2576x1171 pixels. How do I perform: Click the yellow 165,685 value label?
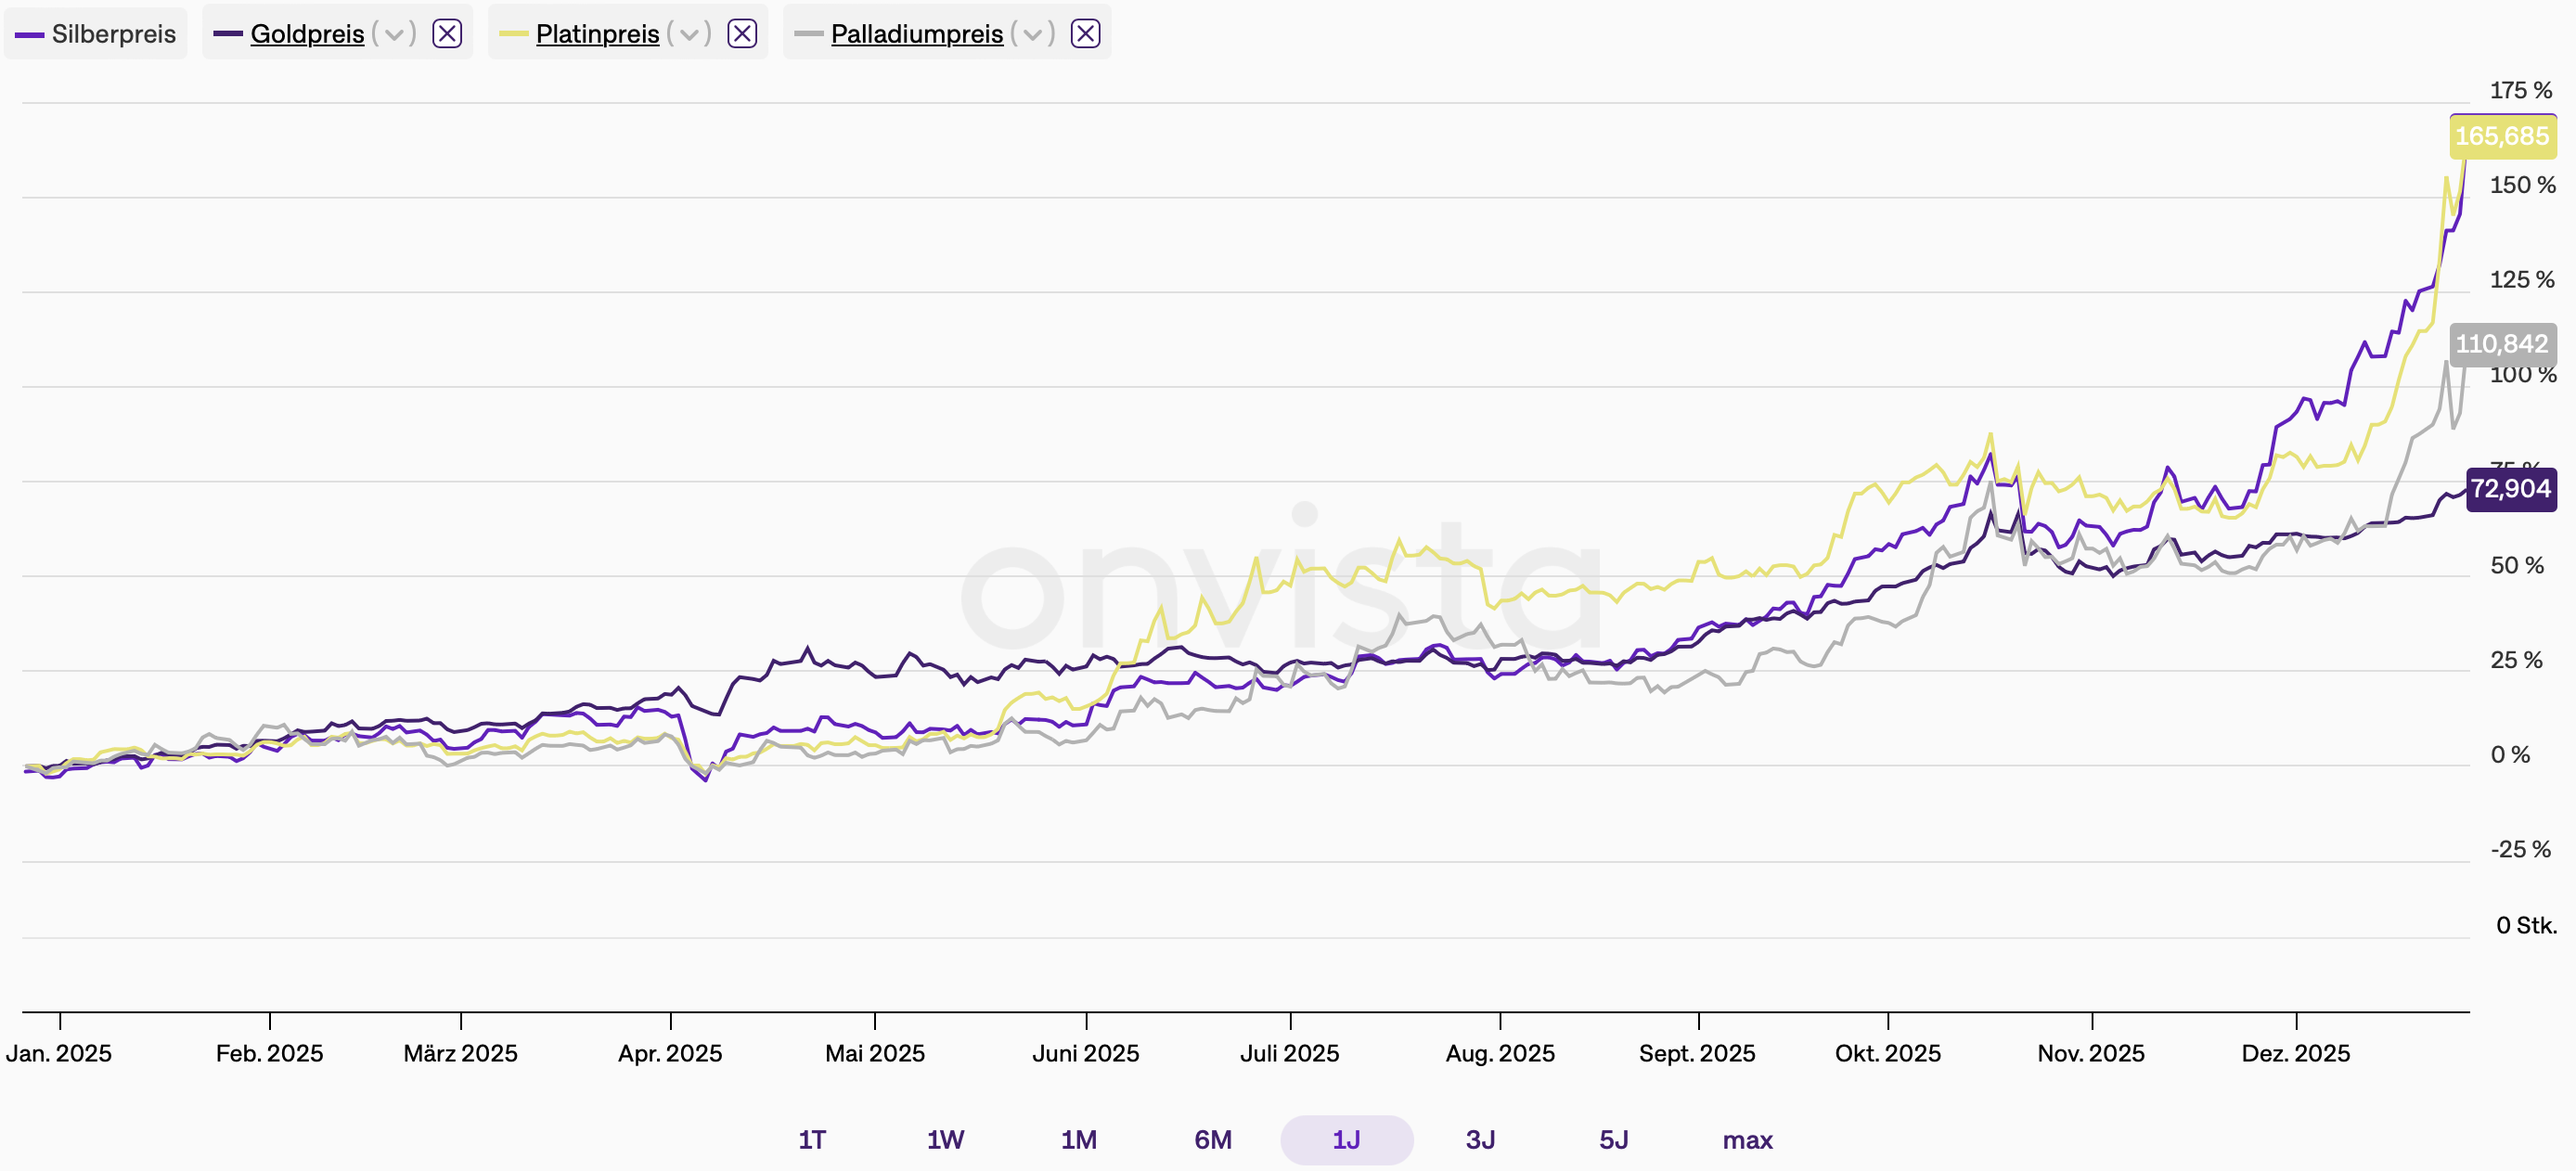point(2502,137)
